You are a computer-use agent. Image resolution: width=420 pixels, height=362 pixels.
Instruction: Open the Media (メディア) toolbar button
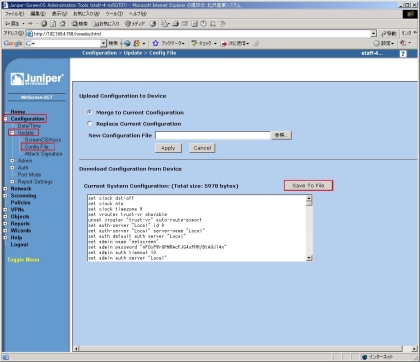coord(135,24)
